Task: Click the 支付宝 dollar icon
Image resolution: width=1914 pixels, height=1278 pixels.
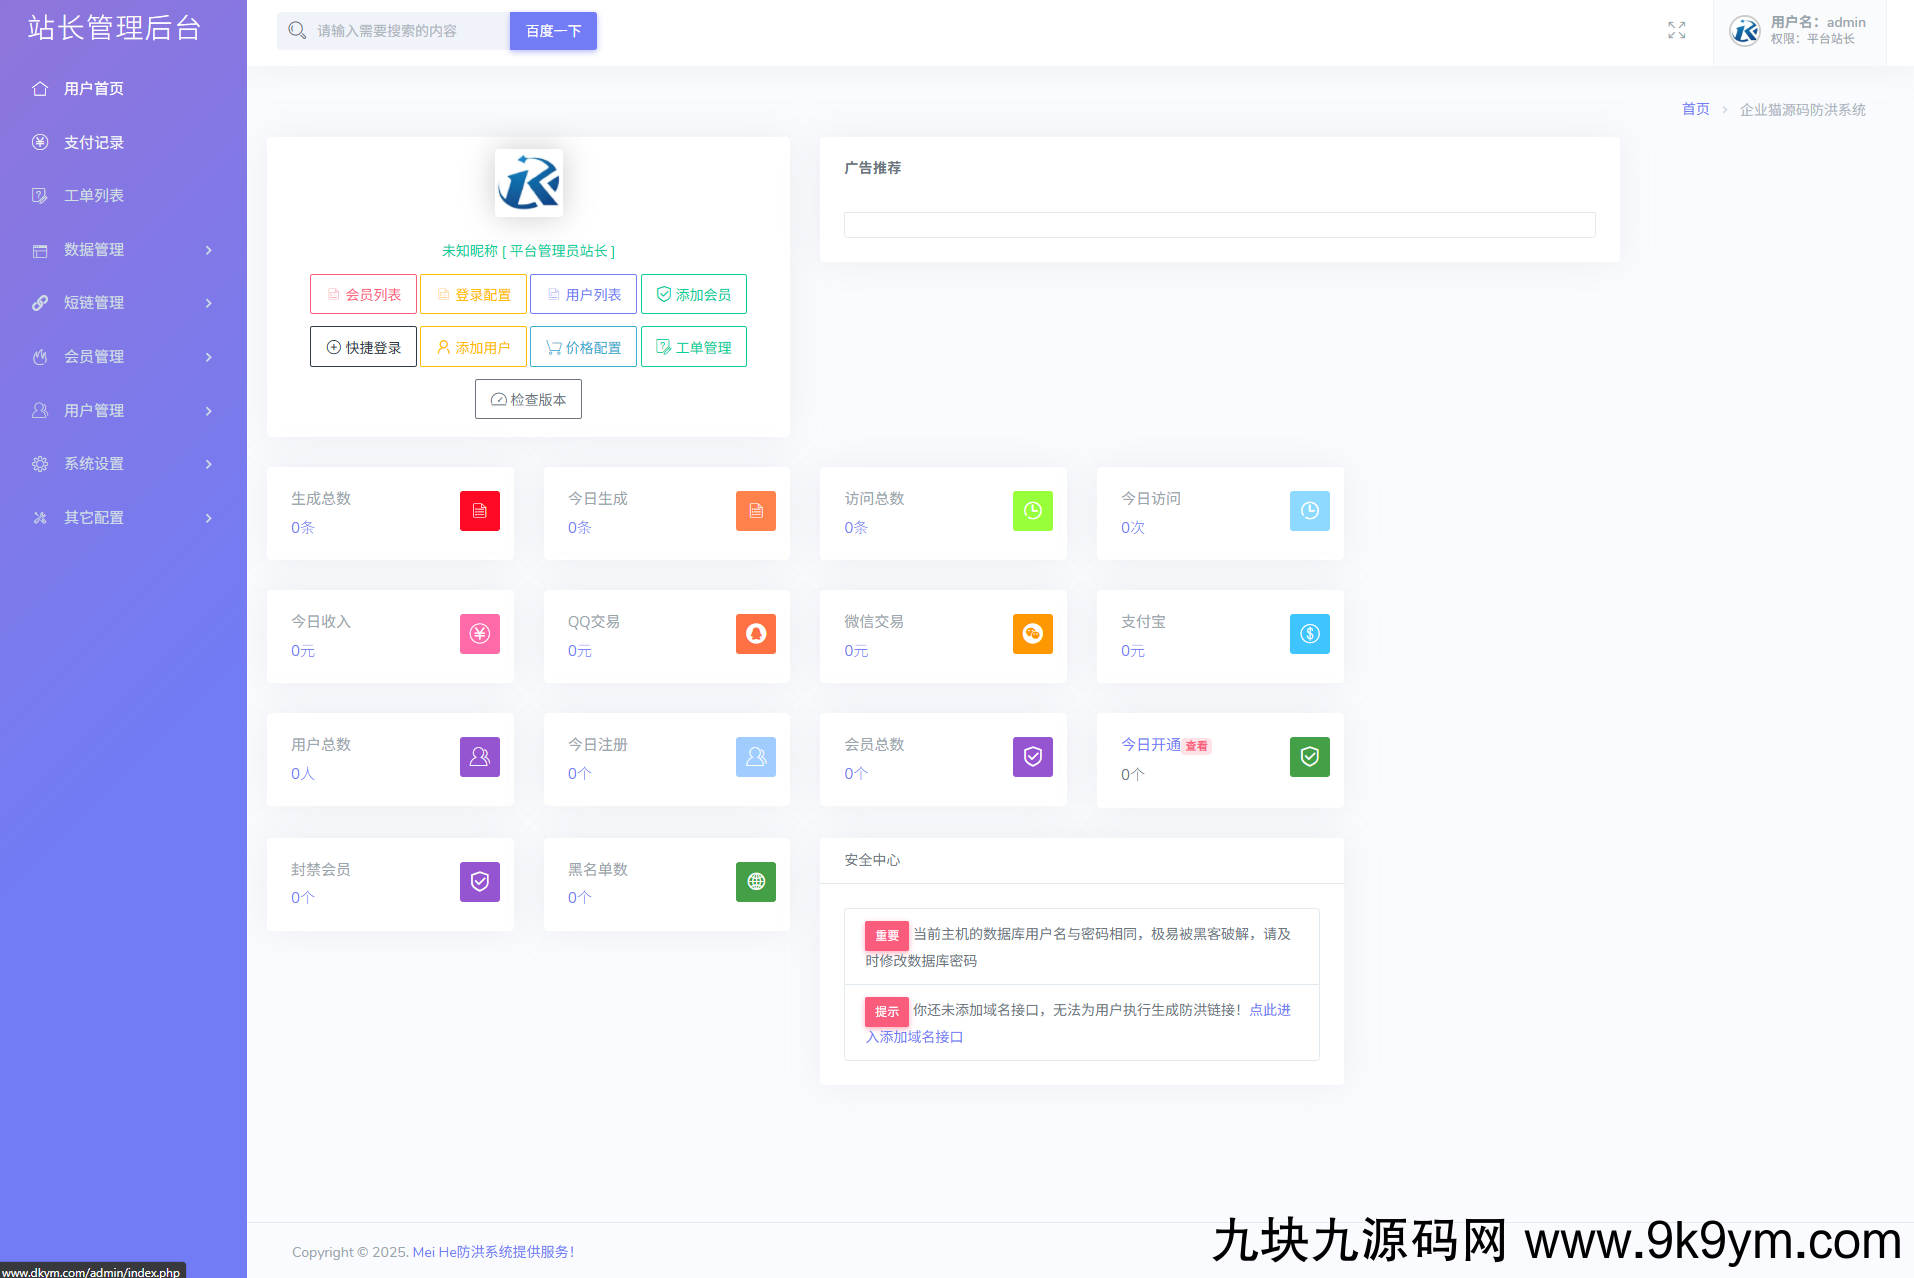Action: click(x=1310, y=634)
